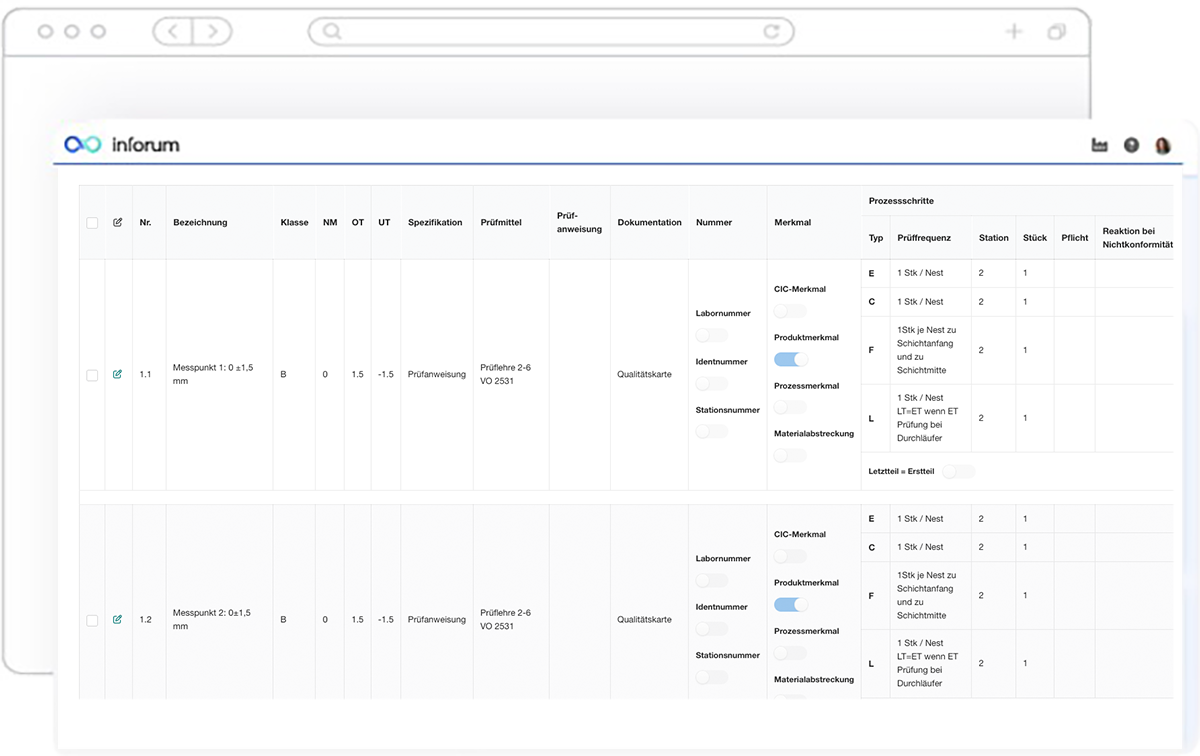Click the new tab plus icon

click(1013, 31)
